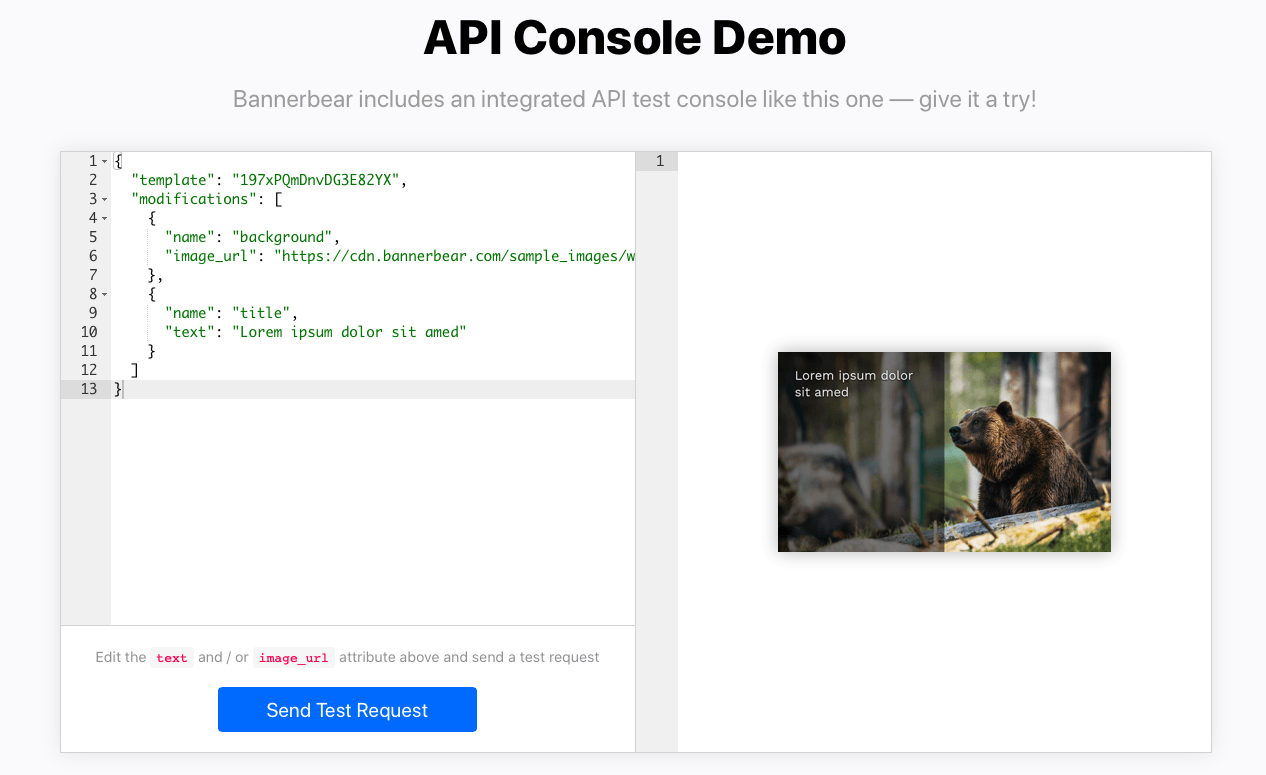The image size is (1266, 775).
Task: Place cursor in the template ID string
Action: [315, 180]
